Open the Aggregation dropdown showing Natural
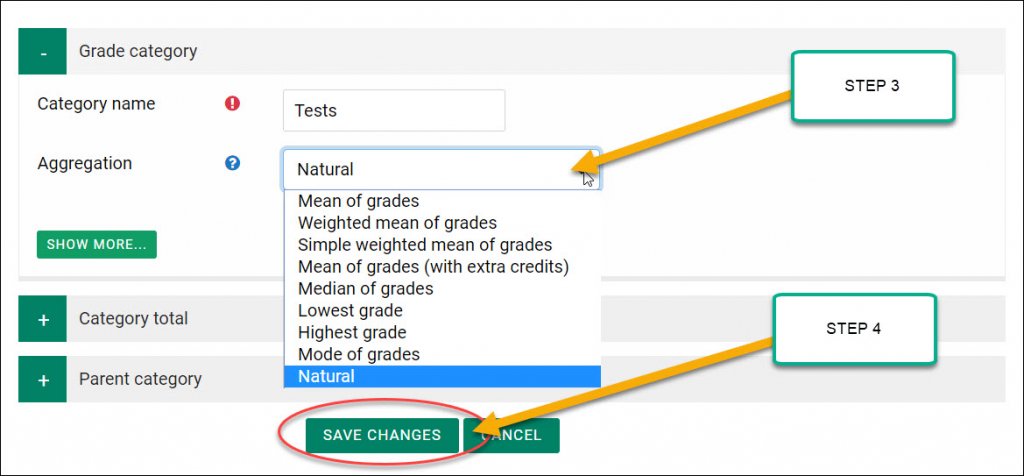This screenshot has height=476, width=1024. pos(441,170)
